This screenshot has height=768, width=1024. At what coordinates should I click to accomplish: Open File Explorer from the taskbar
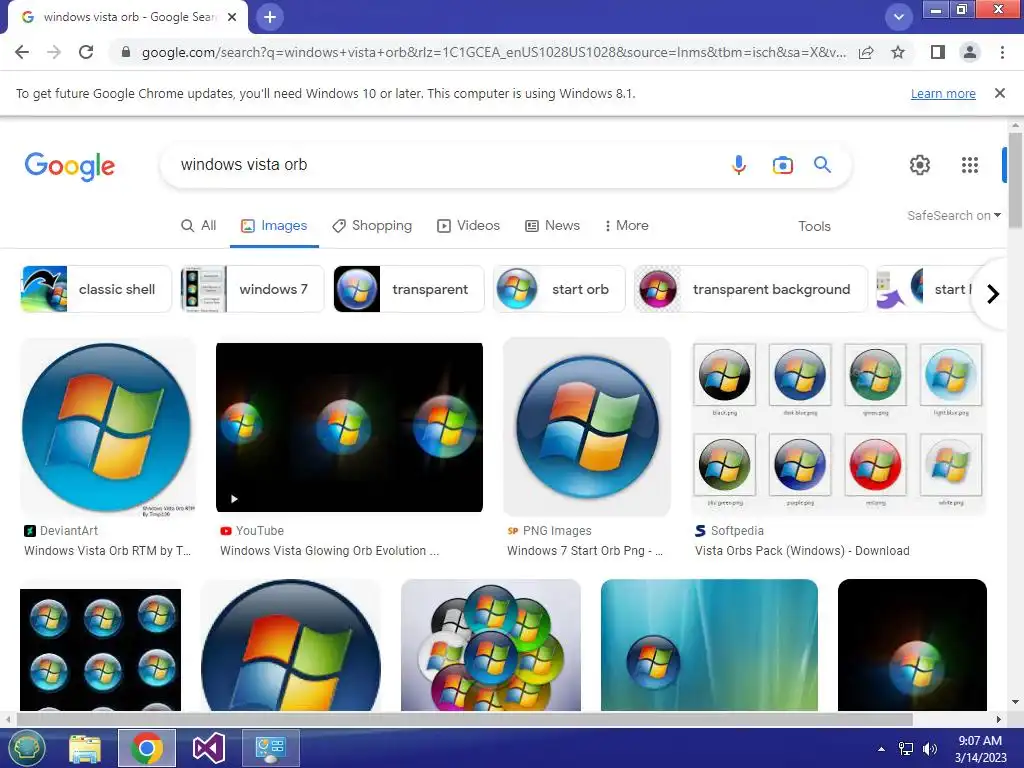tap(85, 748)
